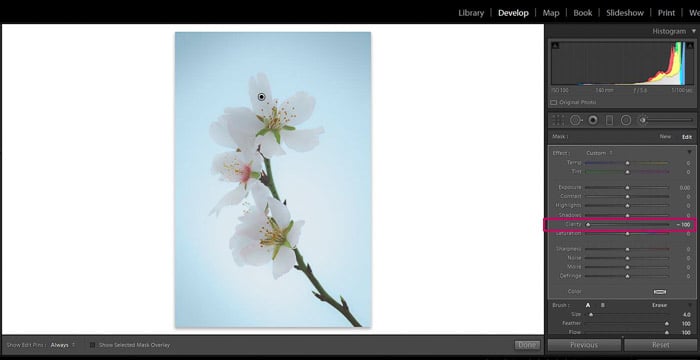700x360 pixels.
Task: Open the Map module
Action: tap(551, 13)
